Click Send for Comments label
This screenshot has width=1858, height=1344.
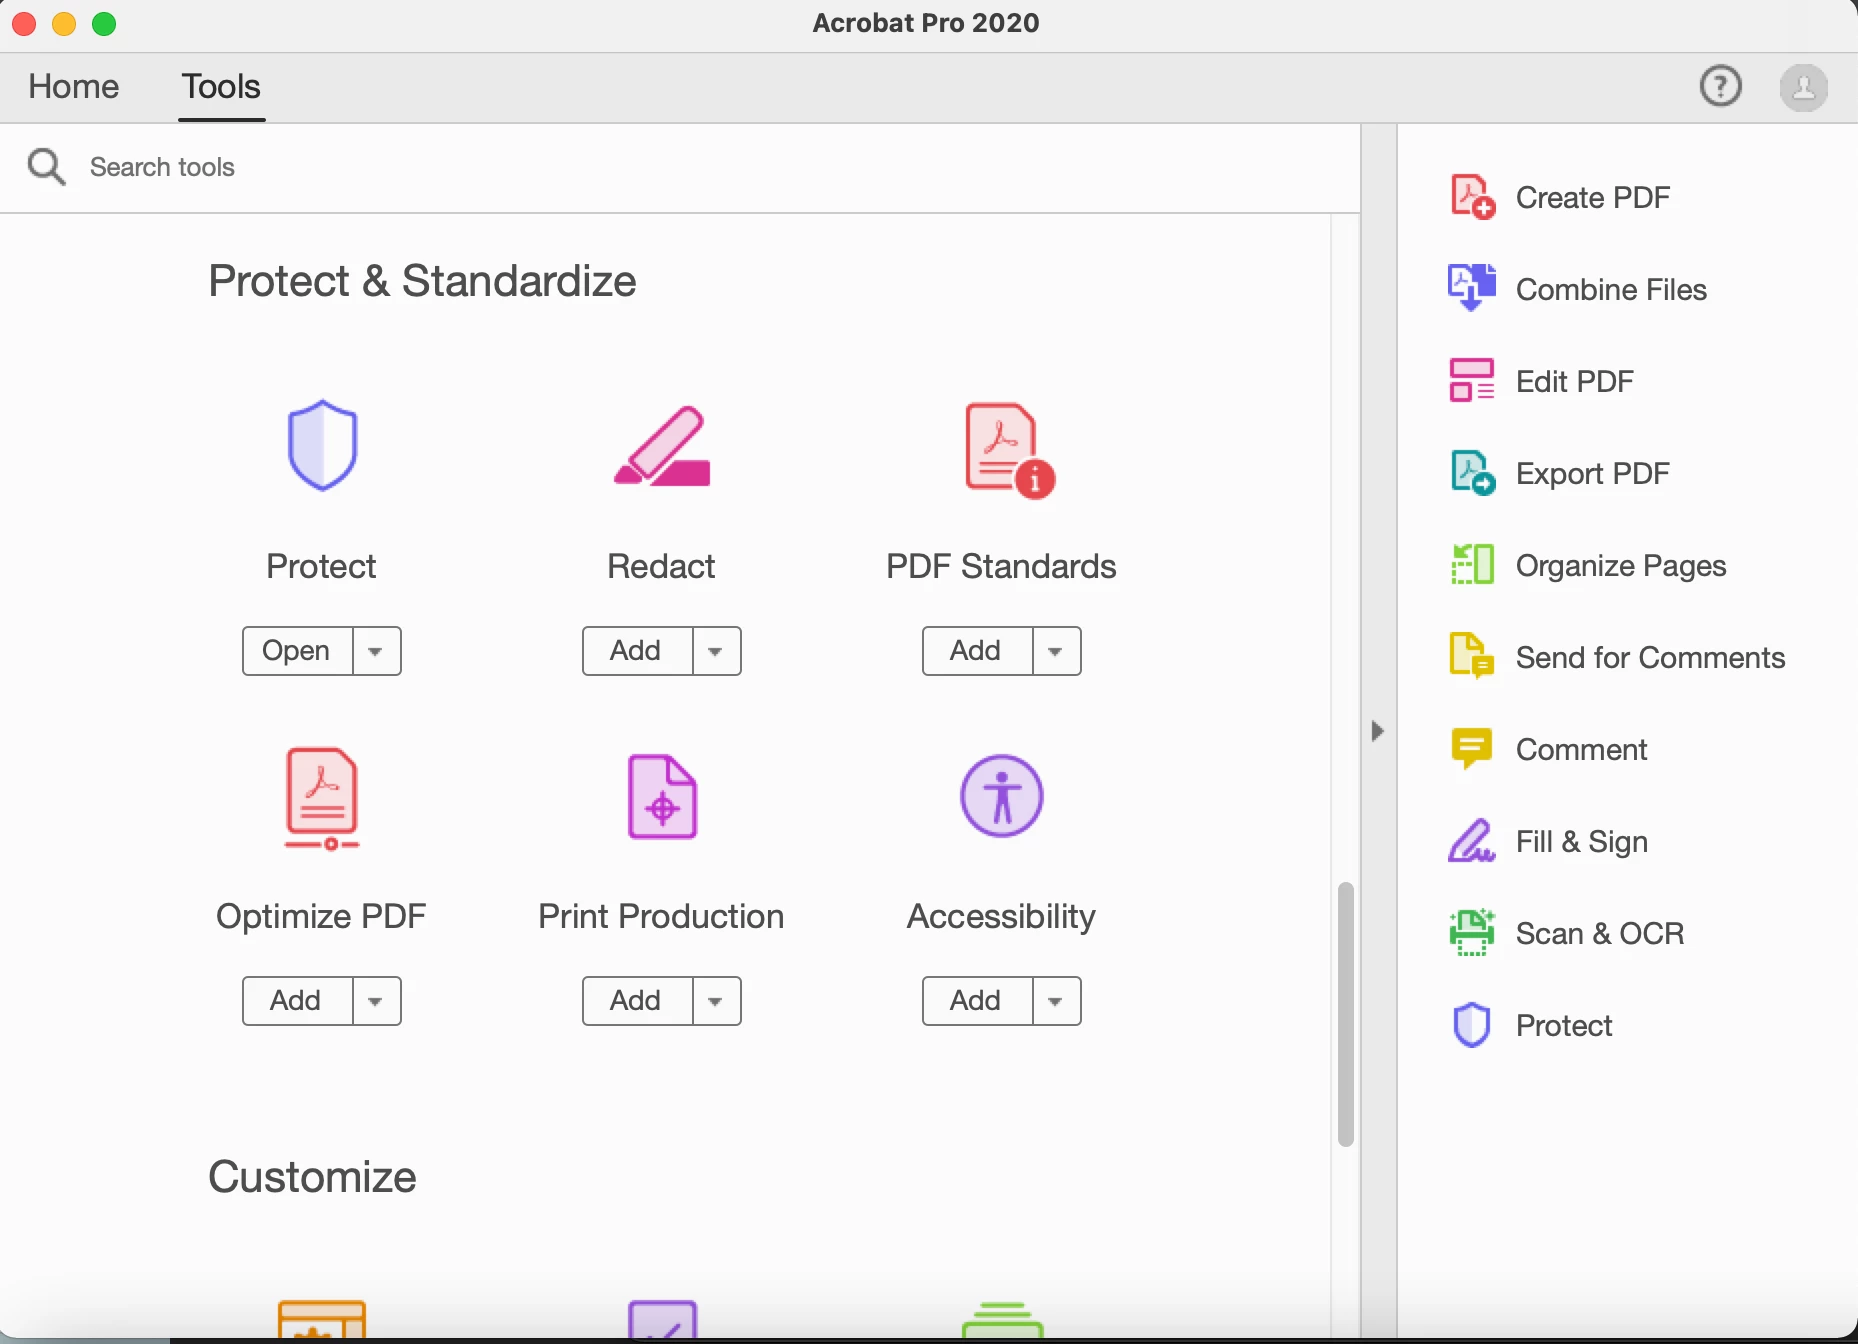pyautogui.click(x=1650, y=657)
